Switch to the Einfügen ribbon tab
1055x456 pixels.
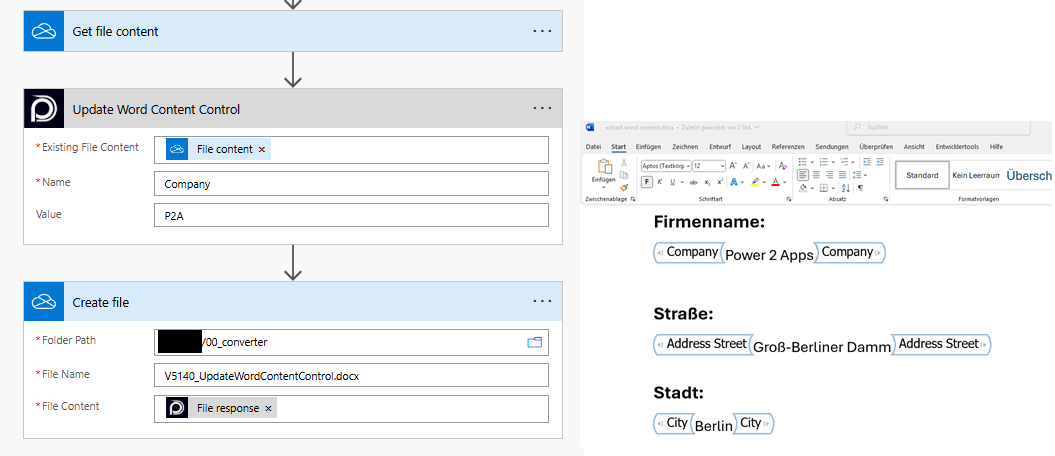click(x=648, y=147)
